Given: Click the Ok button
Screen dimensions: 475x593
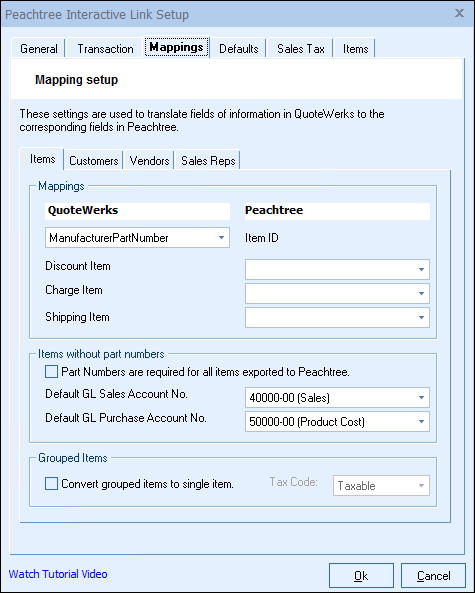Looking at the screenshot, I should click(x=361, y=576).
